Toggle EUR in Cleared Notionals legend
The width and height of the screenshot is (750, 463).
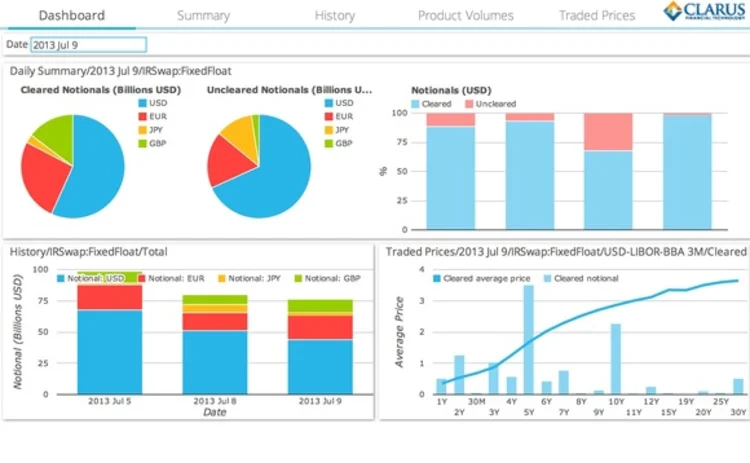[x=153, y=116]
